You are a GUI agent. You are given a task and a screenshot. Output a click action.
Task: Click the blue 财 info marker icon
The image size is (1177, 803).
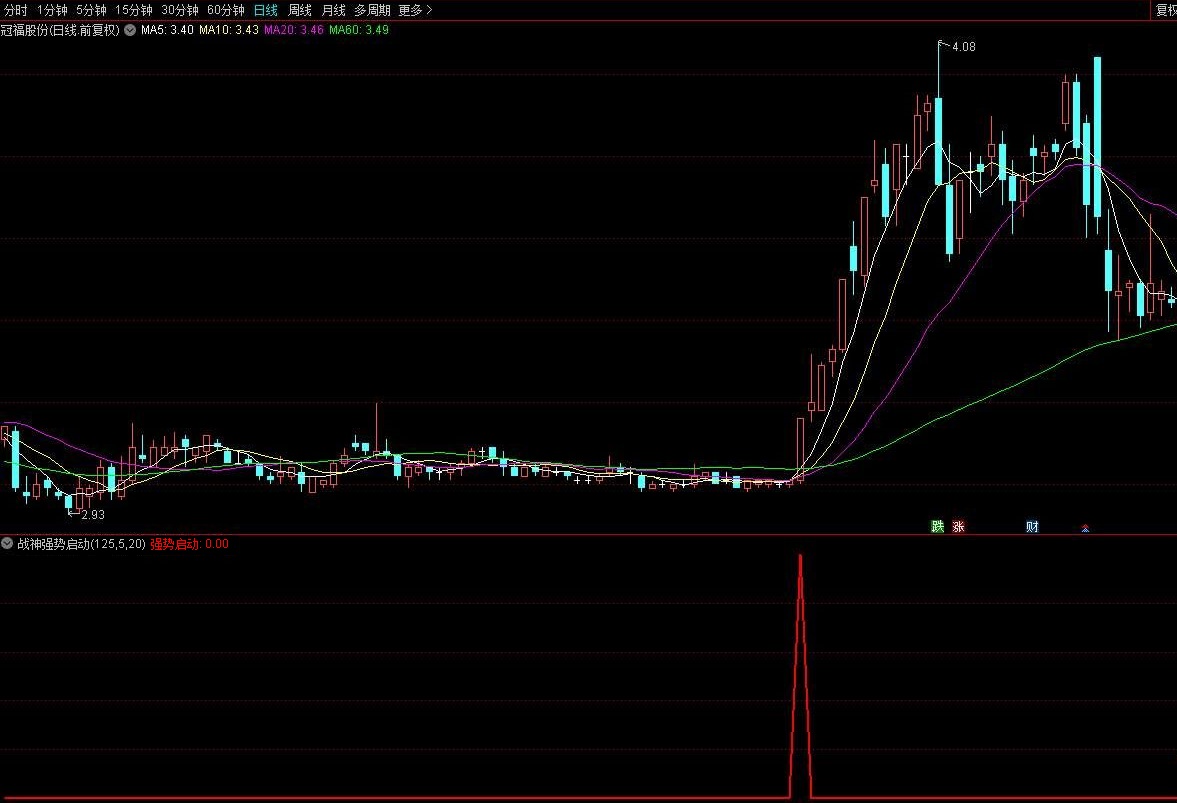click(x=1032, y=527)
